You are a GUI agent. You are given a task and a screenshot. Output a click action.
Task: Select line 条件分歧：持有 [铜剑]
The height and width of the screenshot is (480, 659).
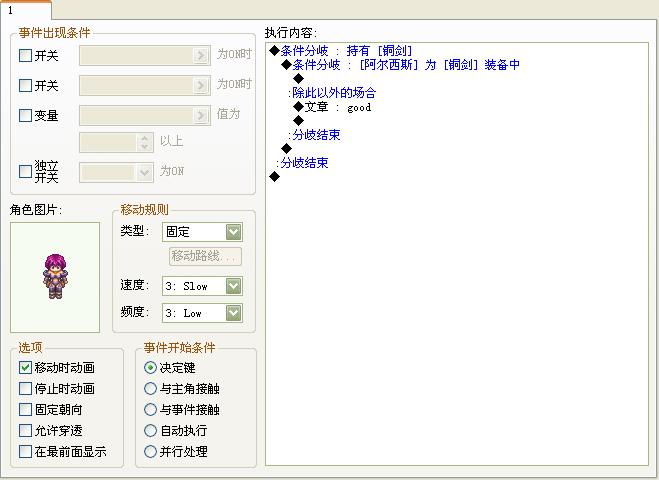(341, 51)
